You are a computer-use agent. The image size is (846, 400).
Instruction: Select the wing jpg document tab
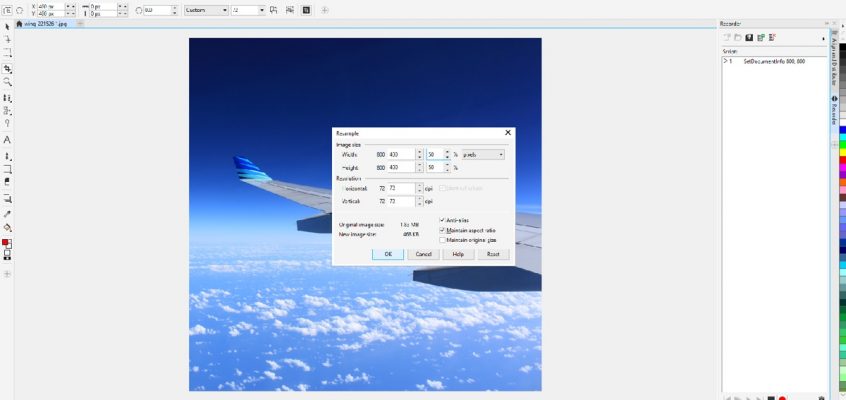(x=45, y=24)
